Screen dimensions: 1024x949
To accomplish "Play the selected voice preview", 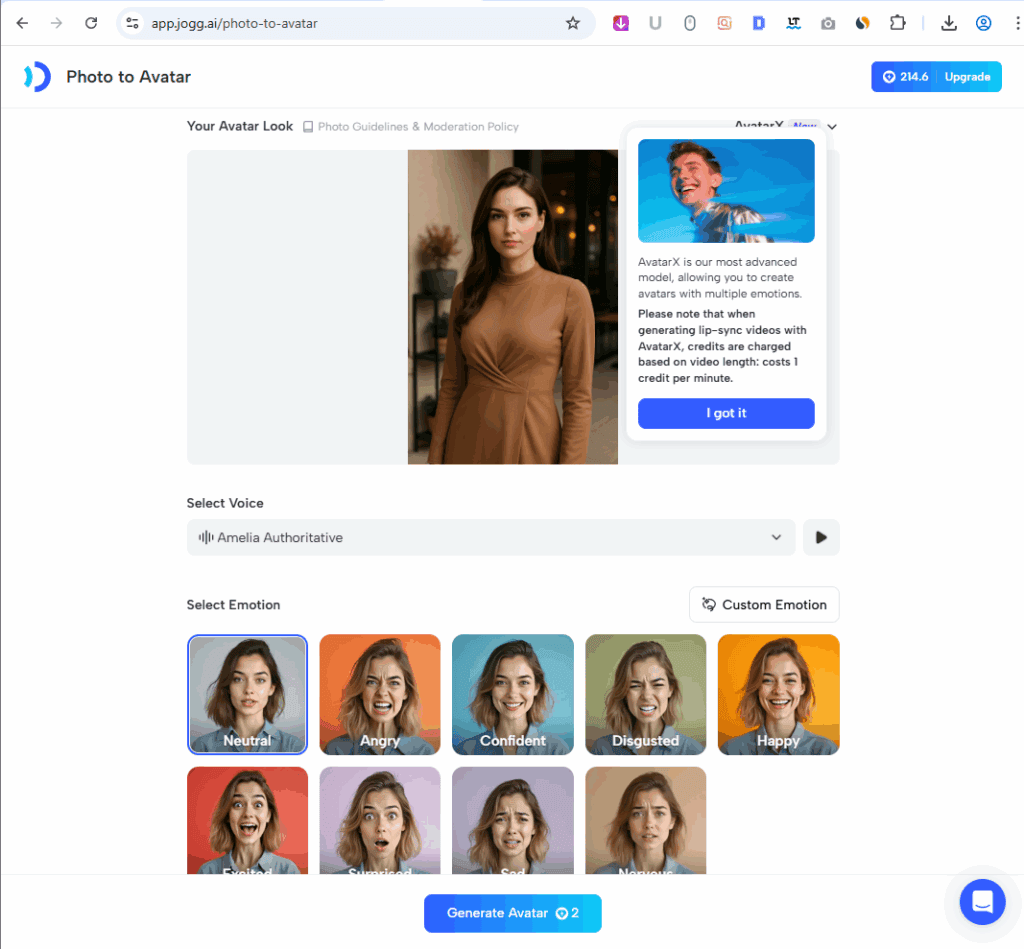I will (x=821, y=537).
